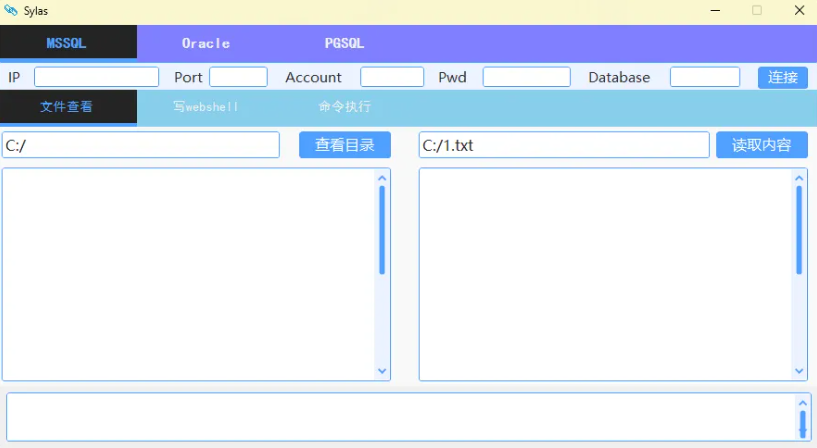Click the C:/ directory path field

pyautogui.click(x=141, y=145)
